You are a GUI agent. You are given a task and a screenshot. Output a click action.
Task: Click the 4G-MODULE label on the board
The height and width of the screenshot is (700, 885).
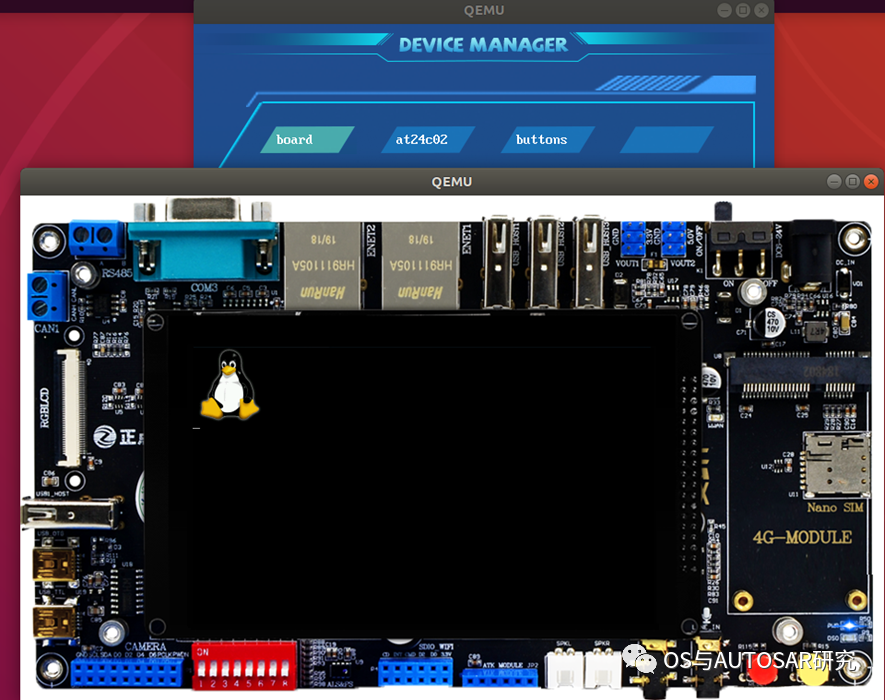[802, 537]
